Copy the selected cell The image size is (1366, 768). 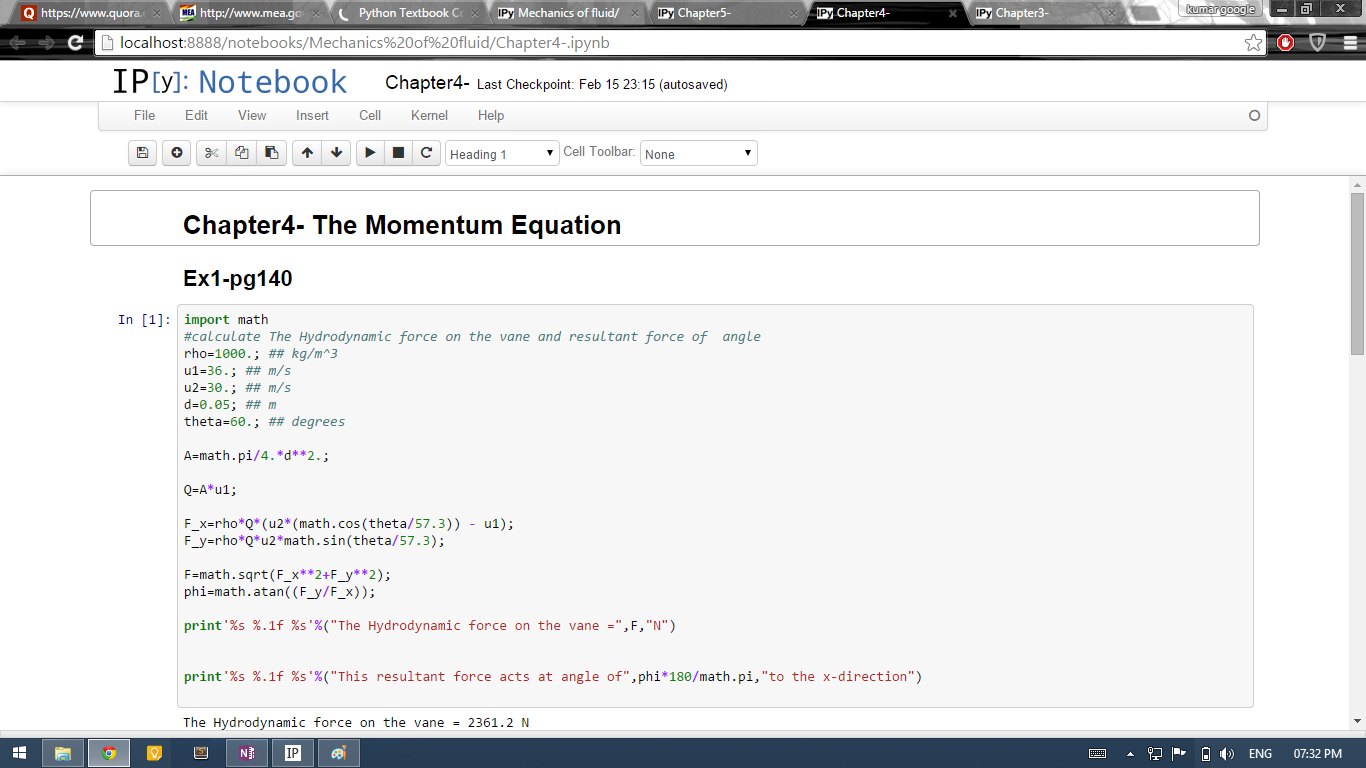[x=241, y=153]
